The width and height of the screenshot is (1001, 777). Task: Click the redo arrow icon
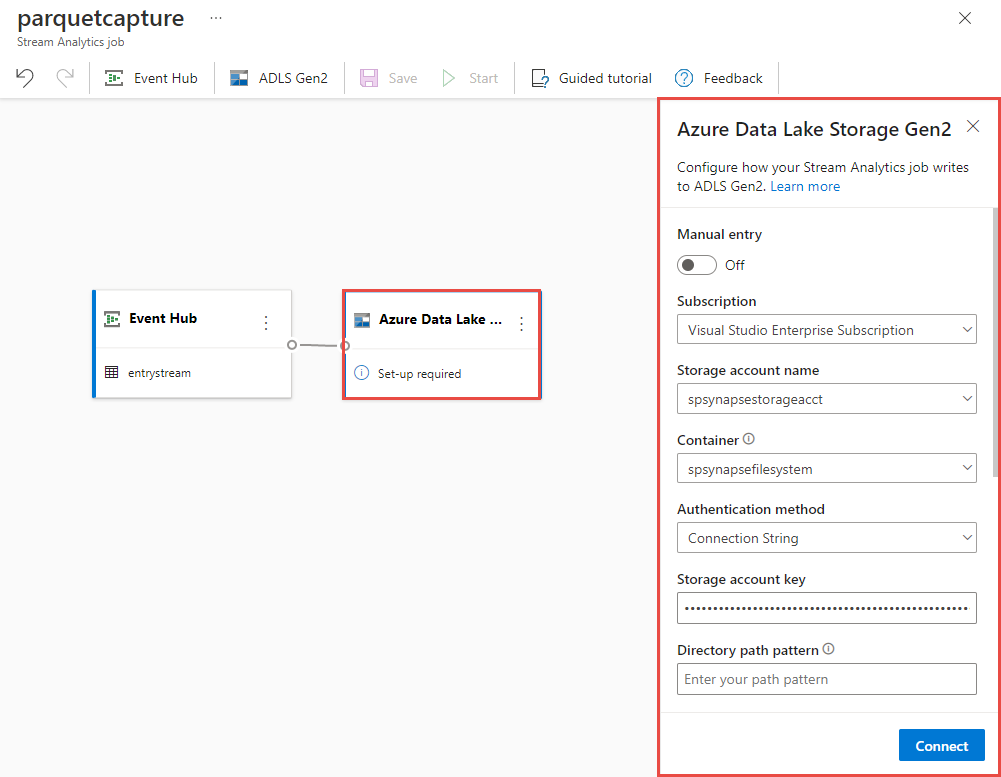tap(65, 78)
